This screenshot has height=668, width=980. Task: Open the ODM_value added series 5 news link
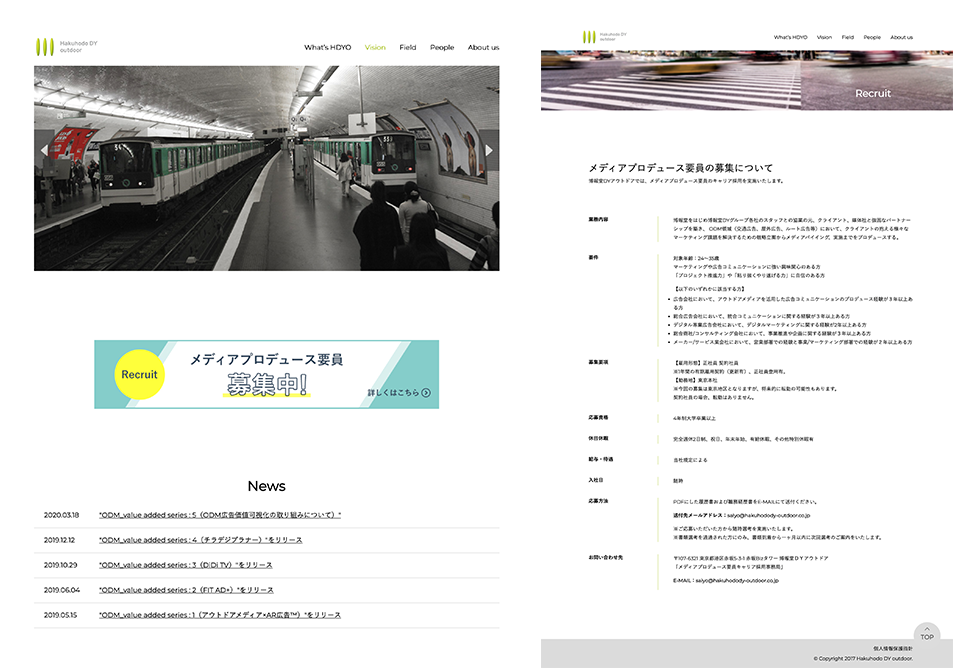(220, 515)
